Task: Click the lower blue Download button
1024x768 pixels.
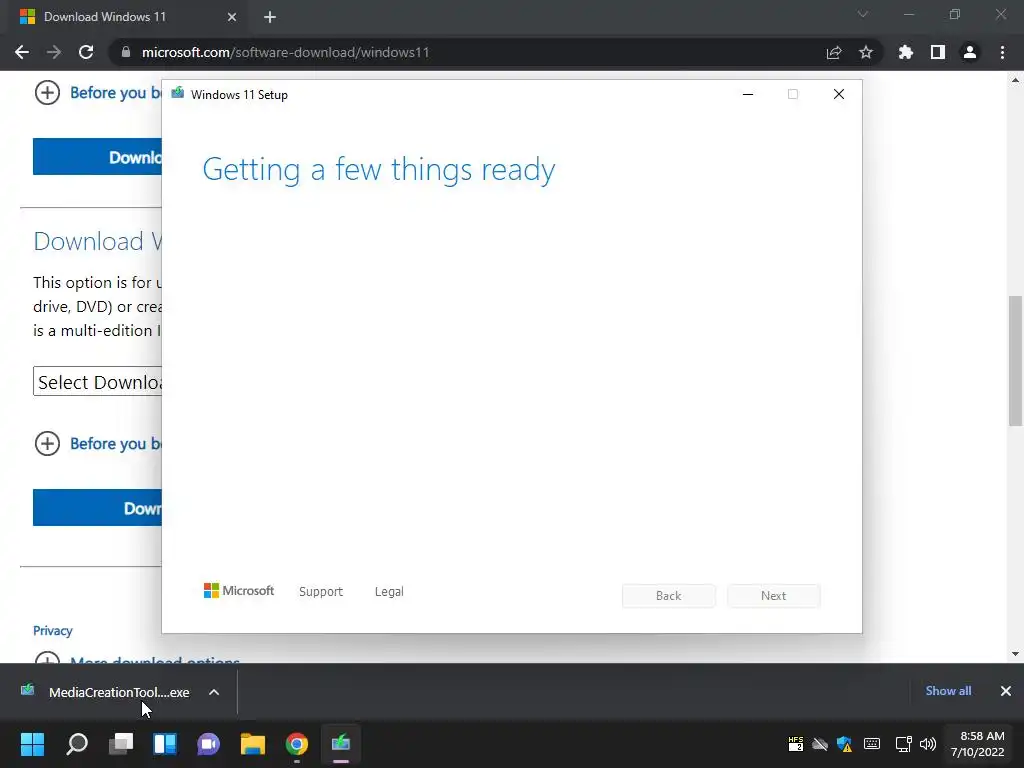Action: 97,507
